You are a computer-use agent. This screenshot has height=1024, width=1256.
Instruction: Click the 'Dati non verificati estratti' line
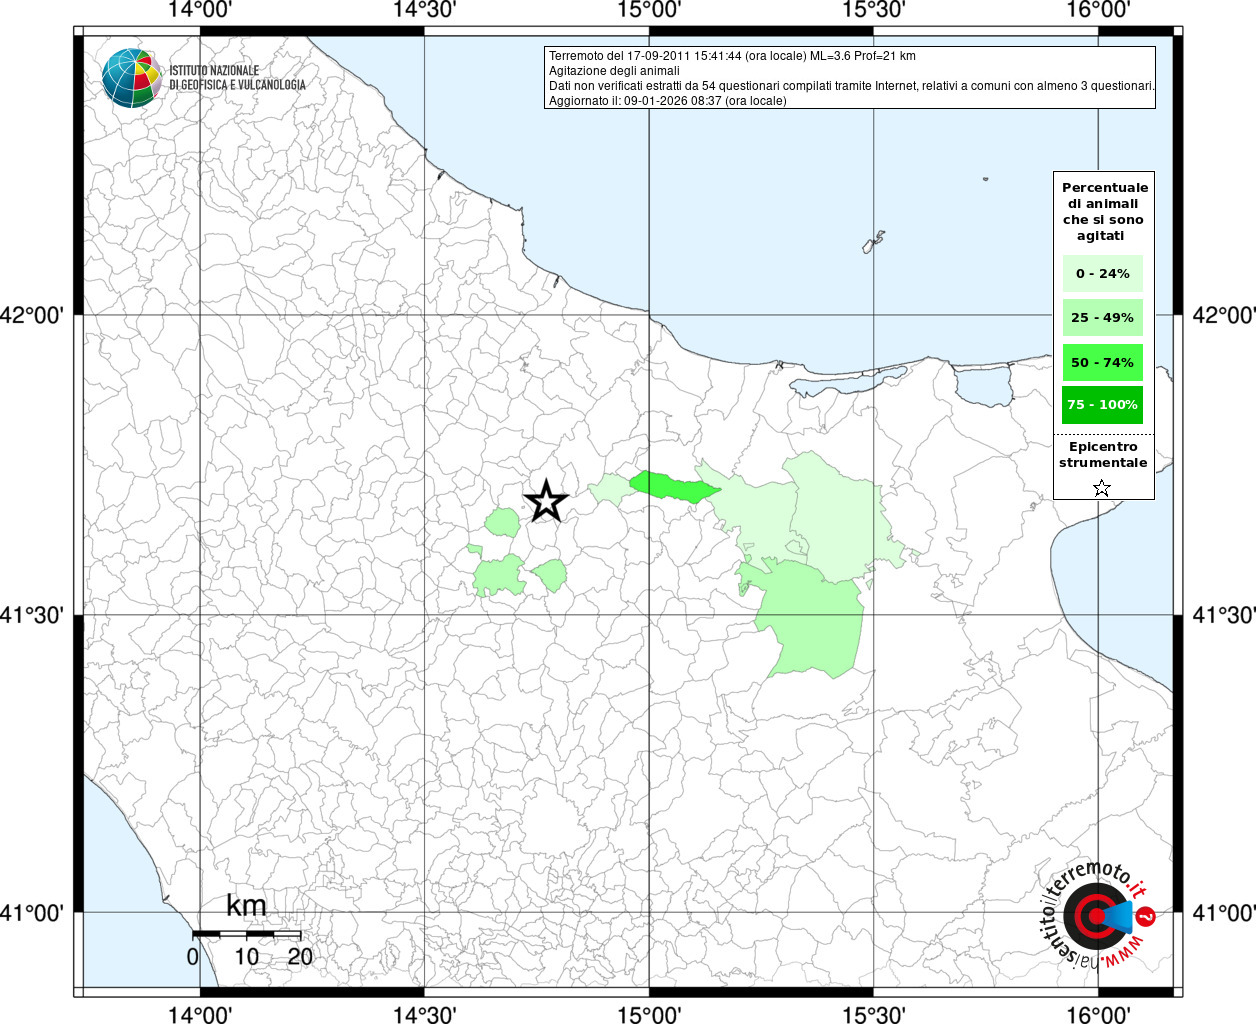click(x=852, y=86)
